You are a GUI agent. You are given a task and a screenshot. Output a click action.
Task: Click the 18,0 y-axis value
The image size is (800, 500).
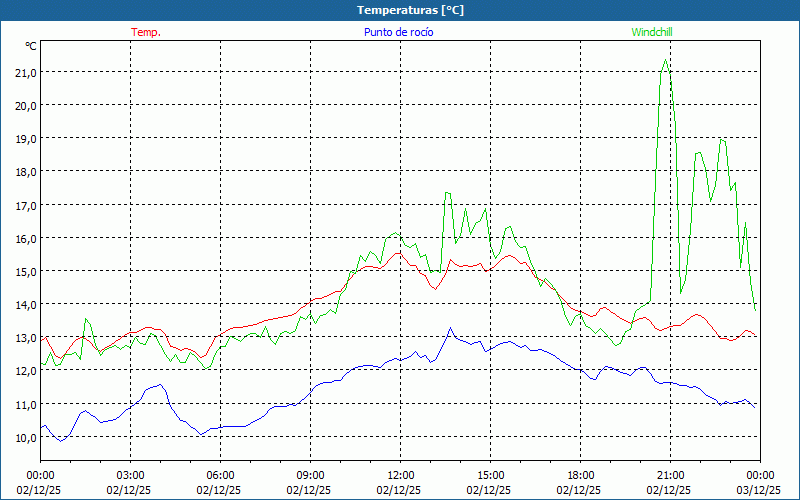click(25, 171)
